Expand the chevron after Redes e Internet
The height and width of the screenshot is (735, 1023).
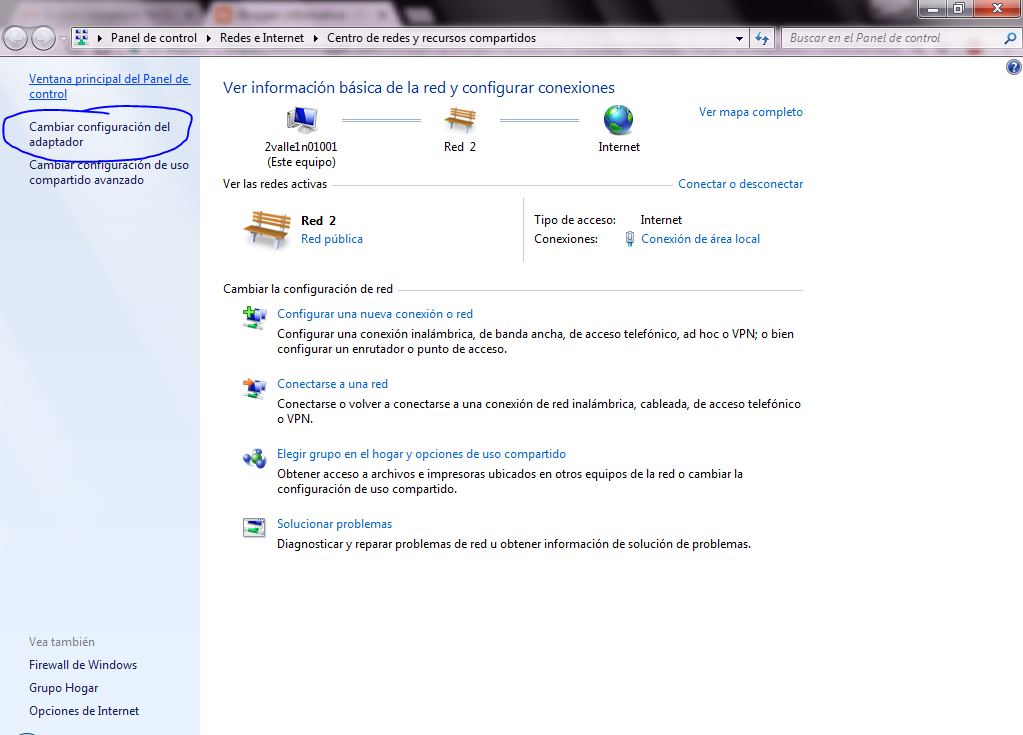pyautogui.click(x=316, y=38)
